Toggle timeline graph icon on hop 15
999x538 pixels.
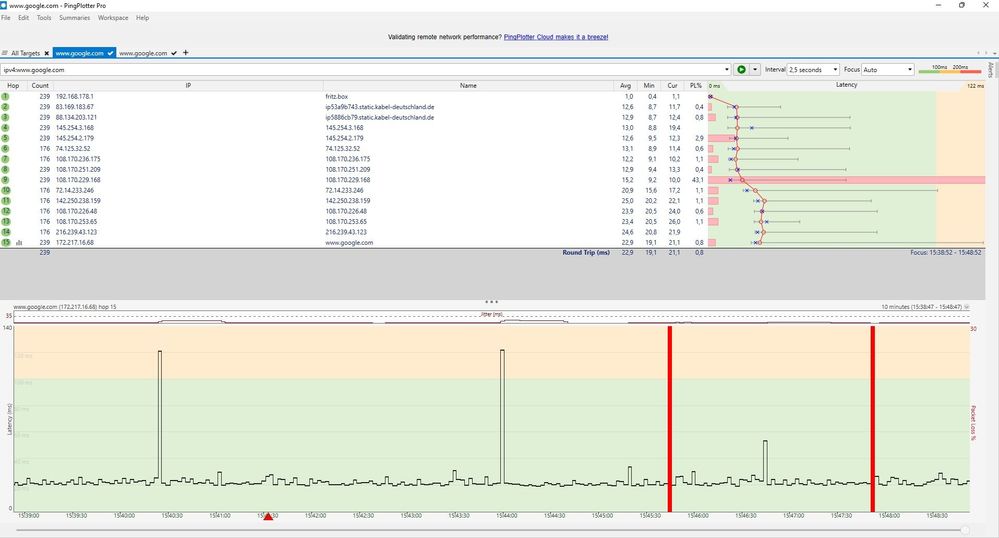tap(19, 243)
